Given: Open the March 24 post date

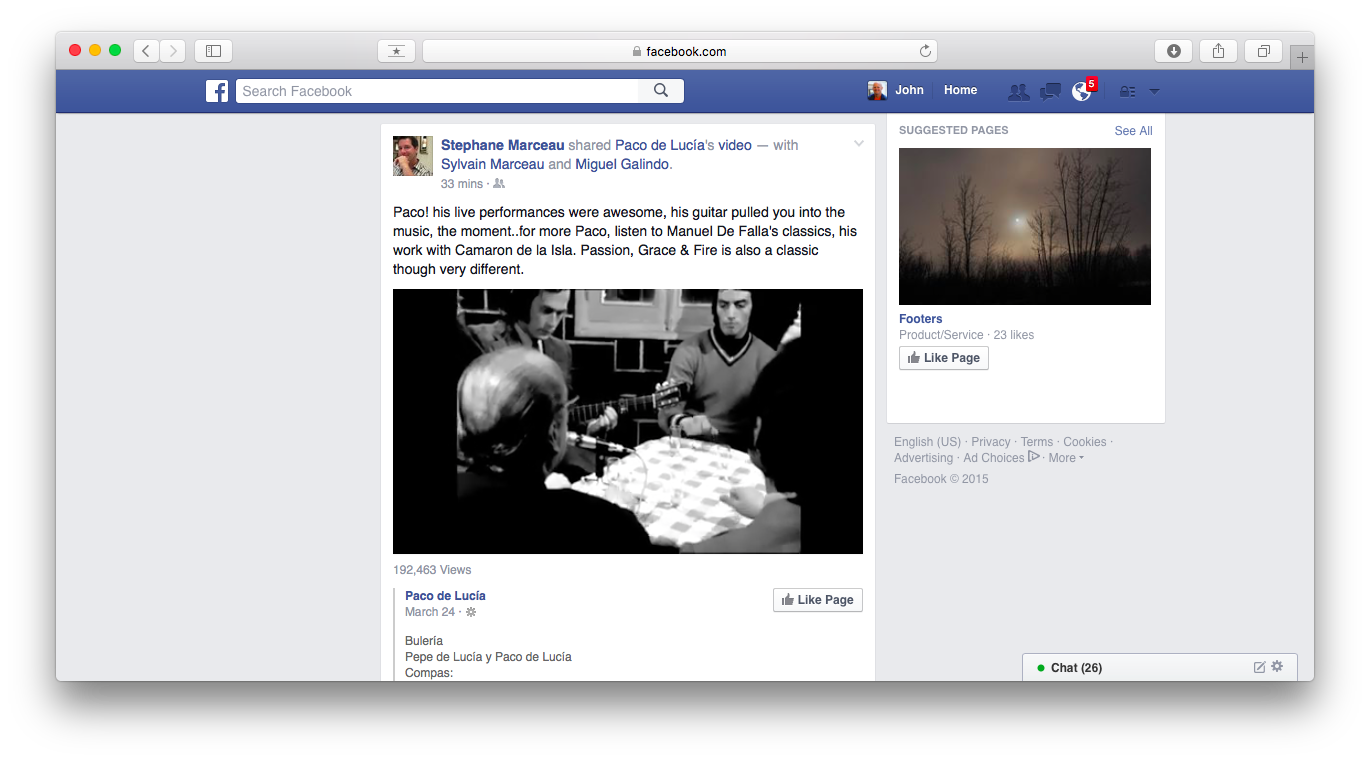Looking at the screenshot, I should [x=430, y=612].
